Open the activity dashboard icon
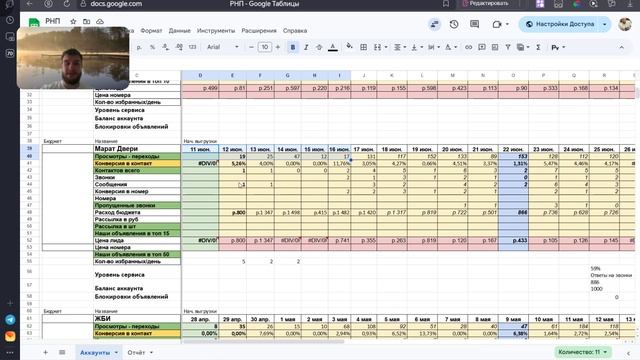The height and width of the screenshot is (360, 640). 434,24
